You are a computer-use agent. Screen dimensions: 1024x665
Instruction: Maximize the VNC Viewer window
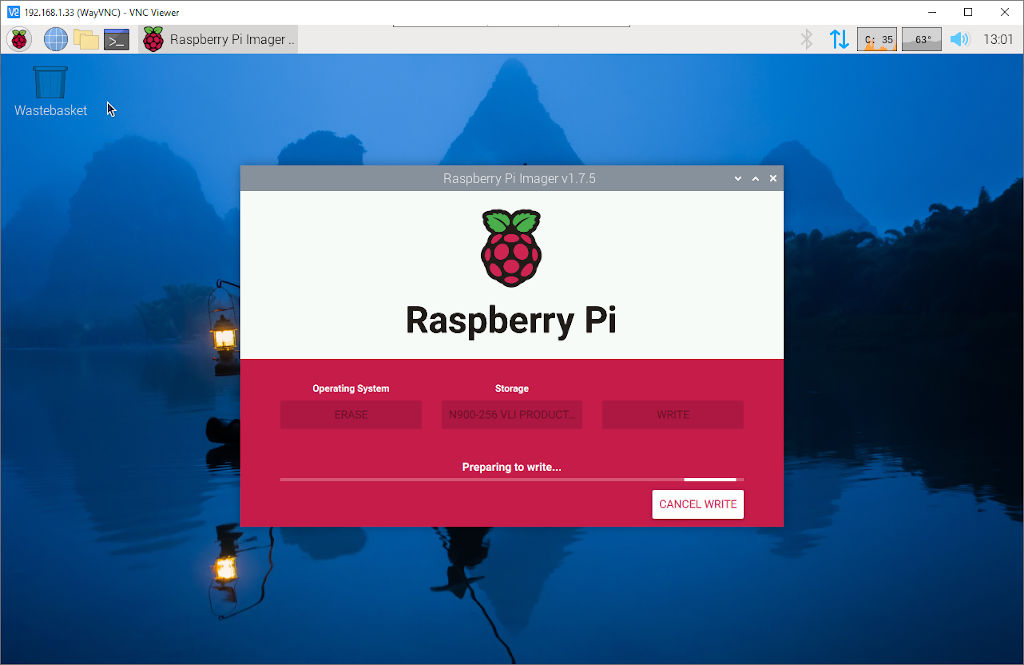pyautogui.click(x=968, y=12)
